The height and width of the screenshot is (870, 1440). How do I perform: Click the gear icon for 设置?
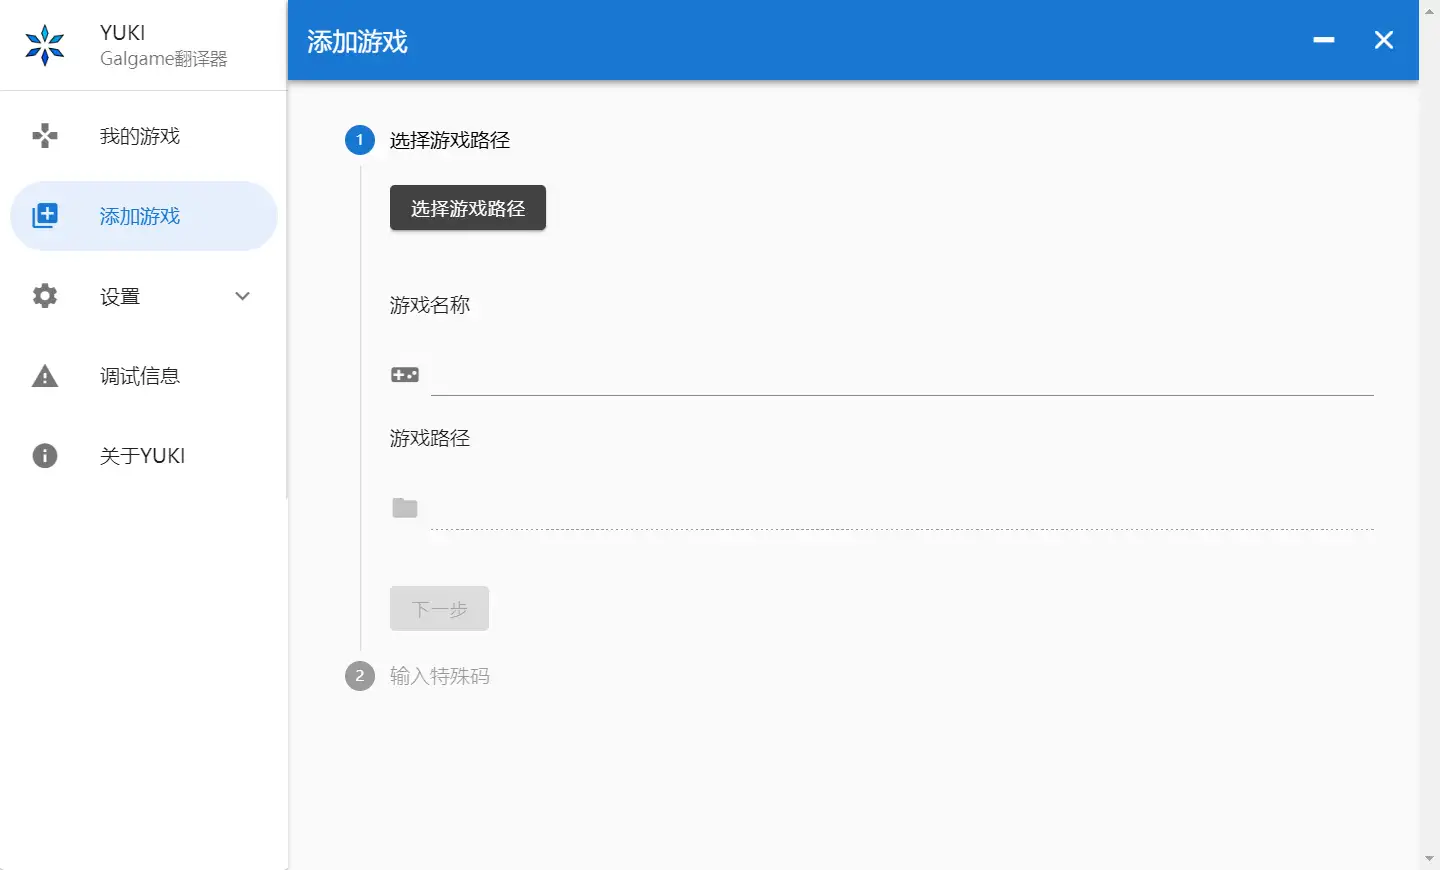45,296
